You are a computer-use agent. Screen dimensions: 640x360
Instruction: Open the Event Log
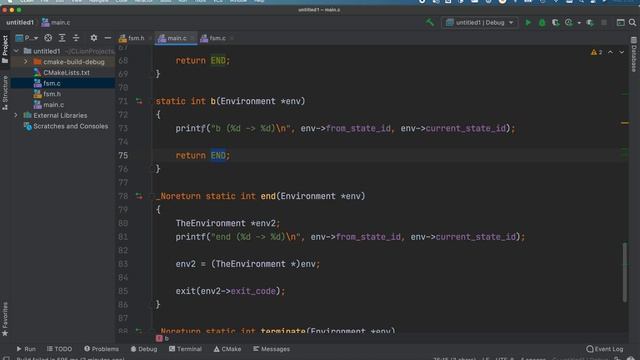[605, 349]
